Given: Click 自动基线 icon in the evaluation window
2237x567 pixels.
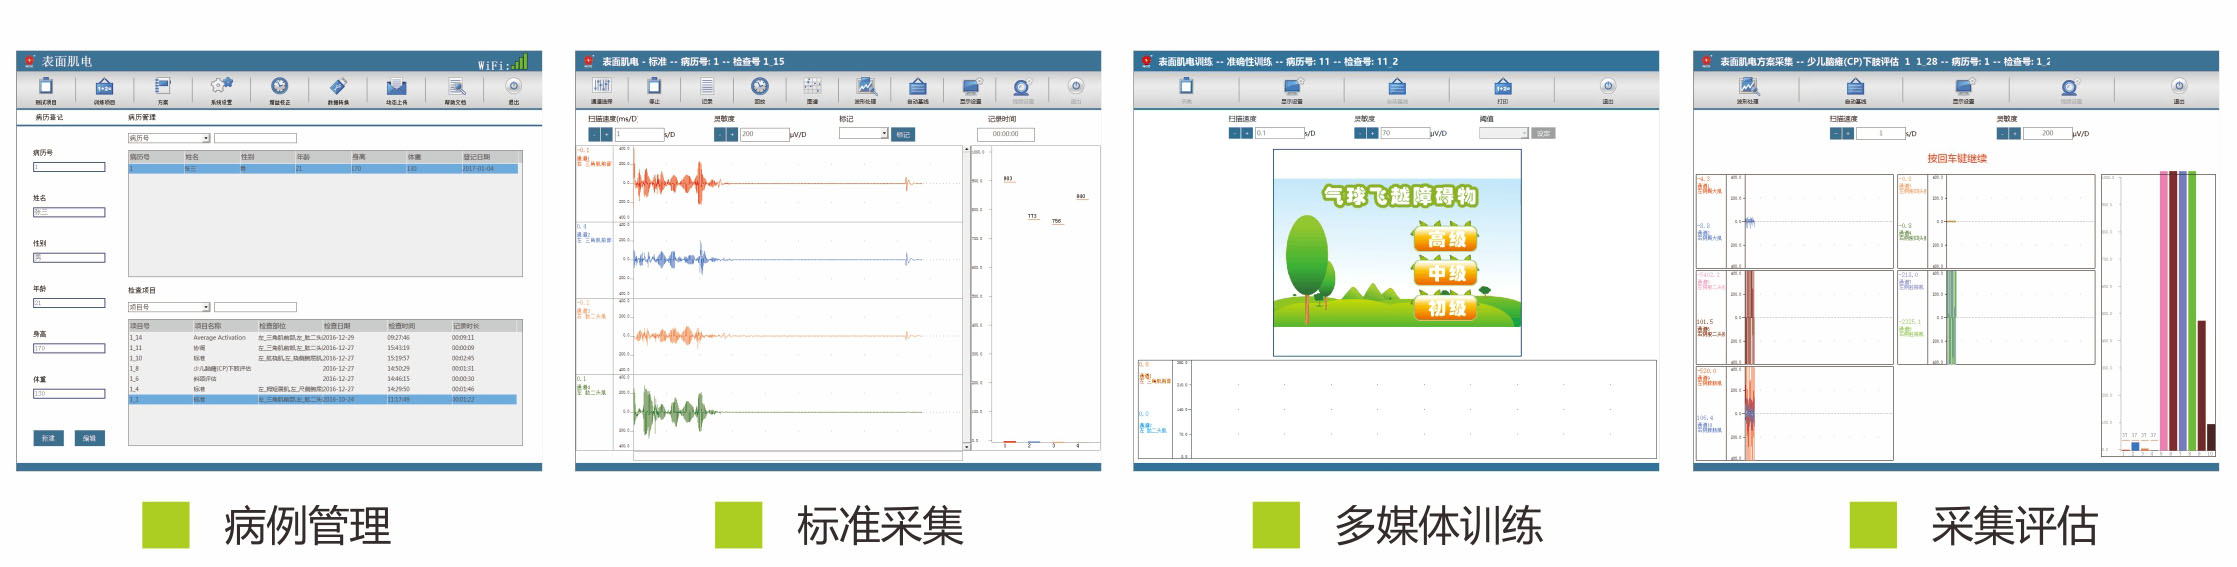Looking at the screenshot, I should point(1855,88).
